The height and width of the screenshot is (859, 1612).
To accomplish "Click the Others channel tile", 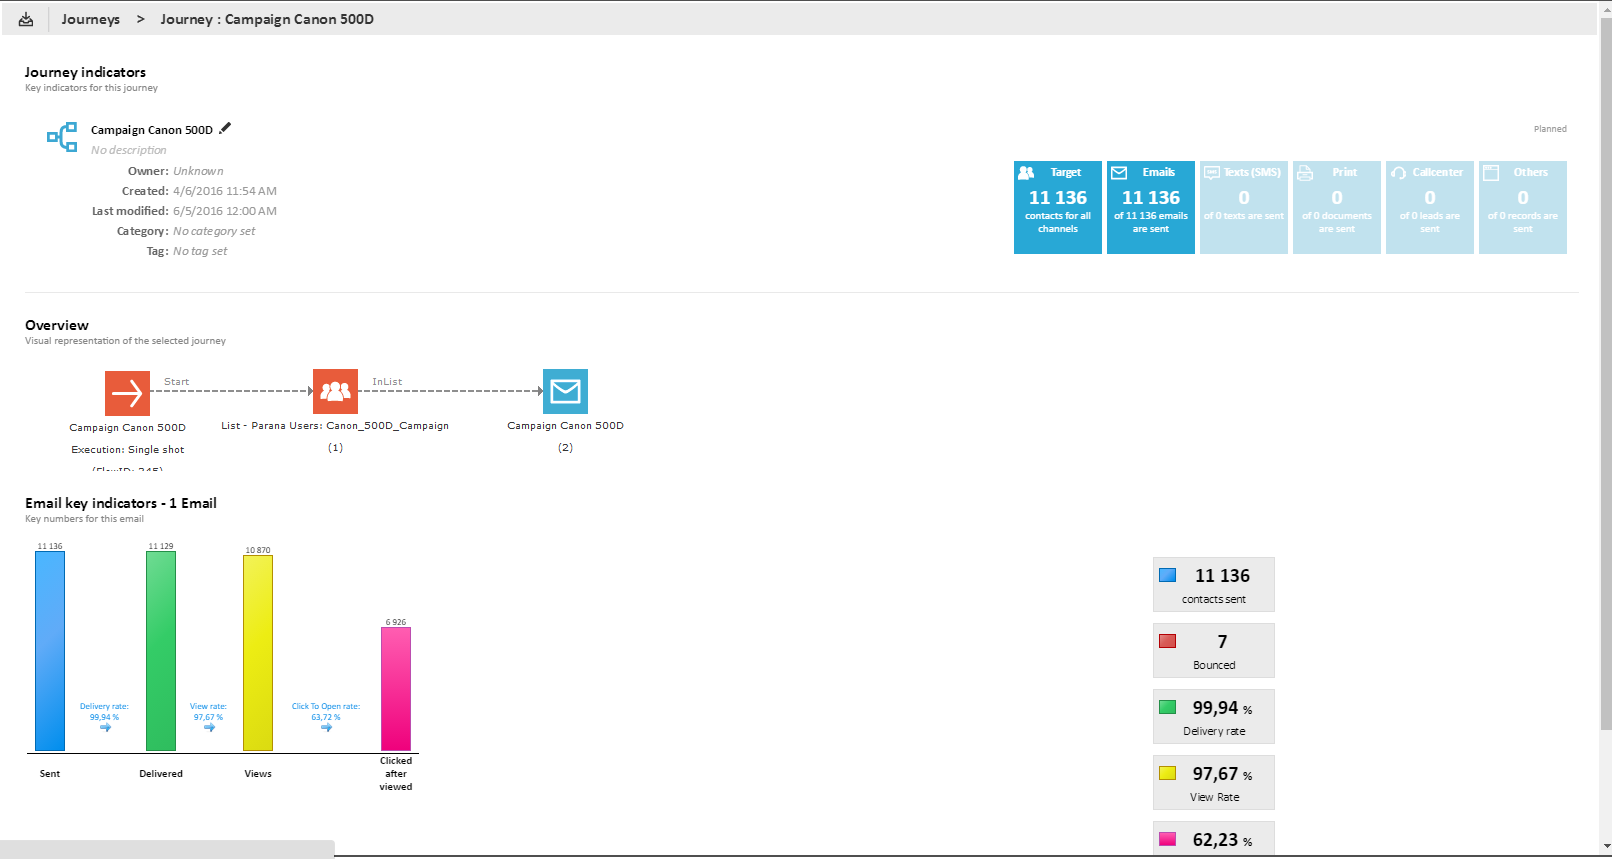I will coord(1522,207).
